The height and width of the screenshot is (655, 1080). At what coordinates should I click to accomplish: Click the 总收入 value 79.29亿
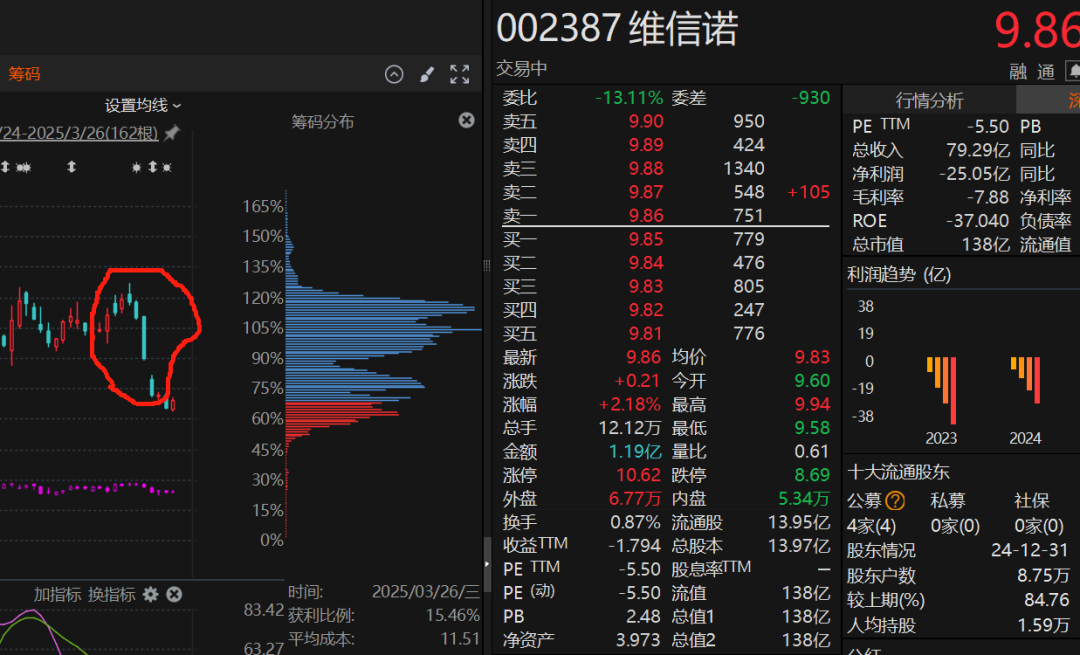[x=978, y=150]
